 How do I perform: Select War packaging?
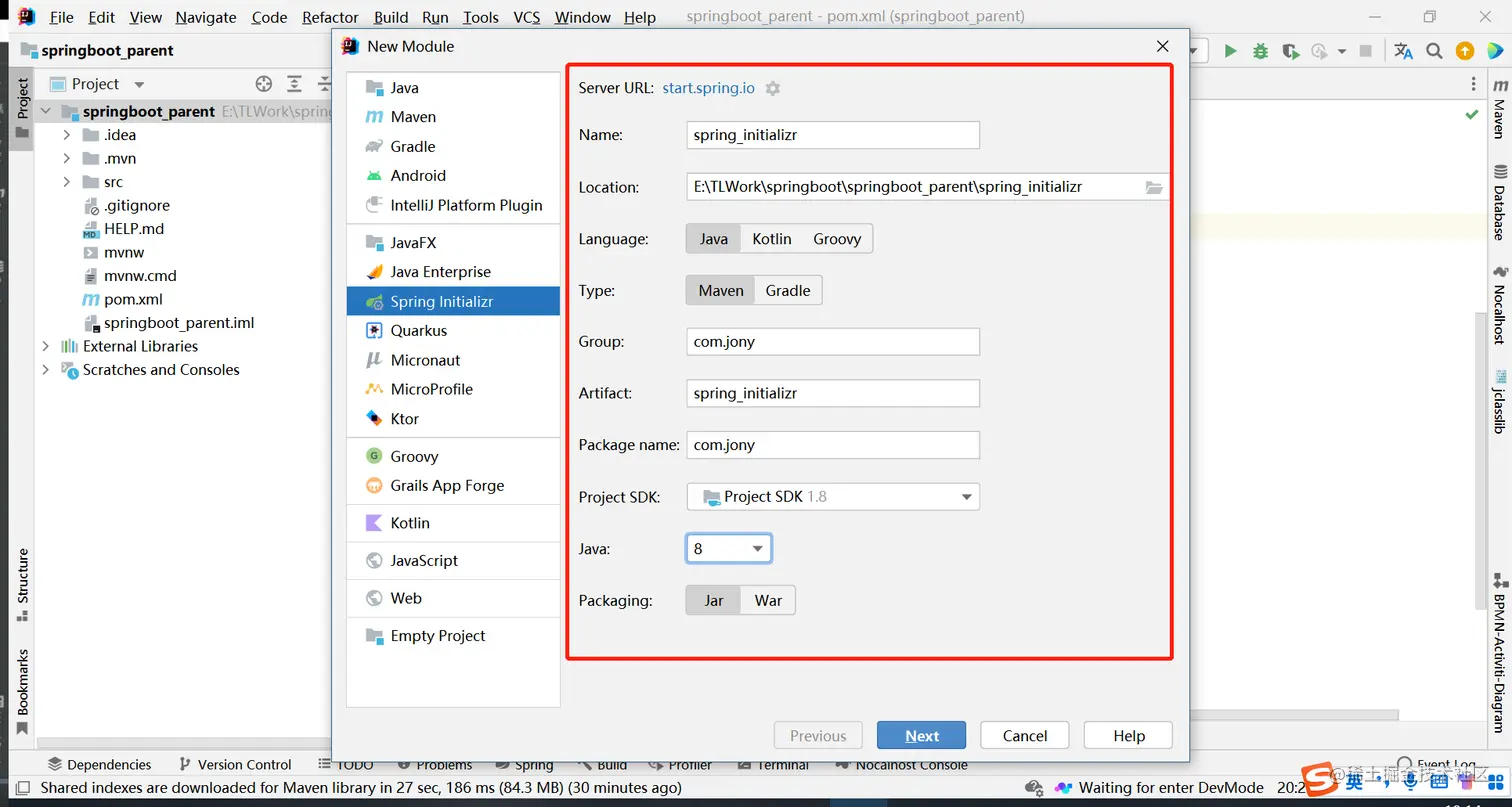(x=768, y=600)
